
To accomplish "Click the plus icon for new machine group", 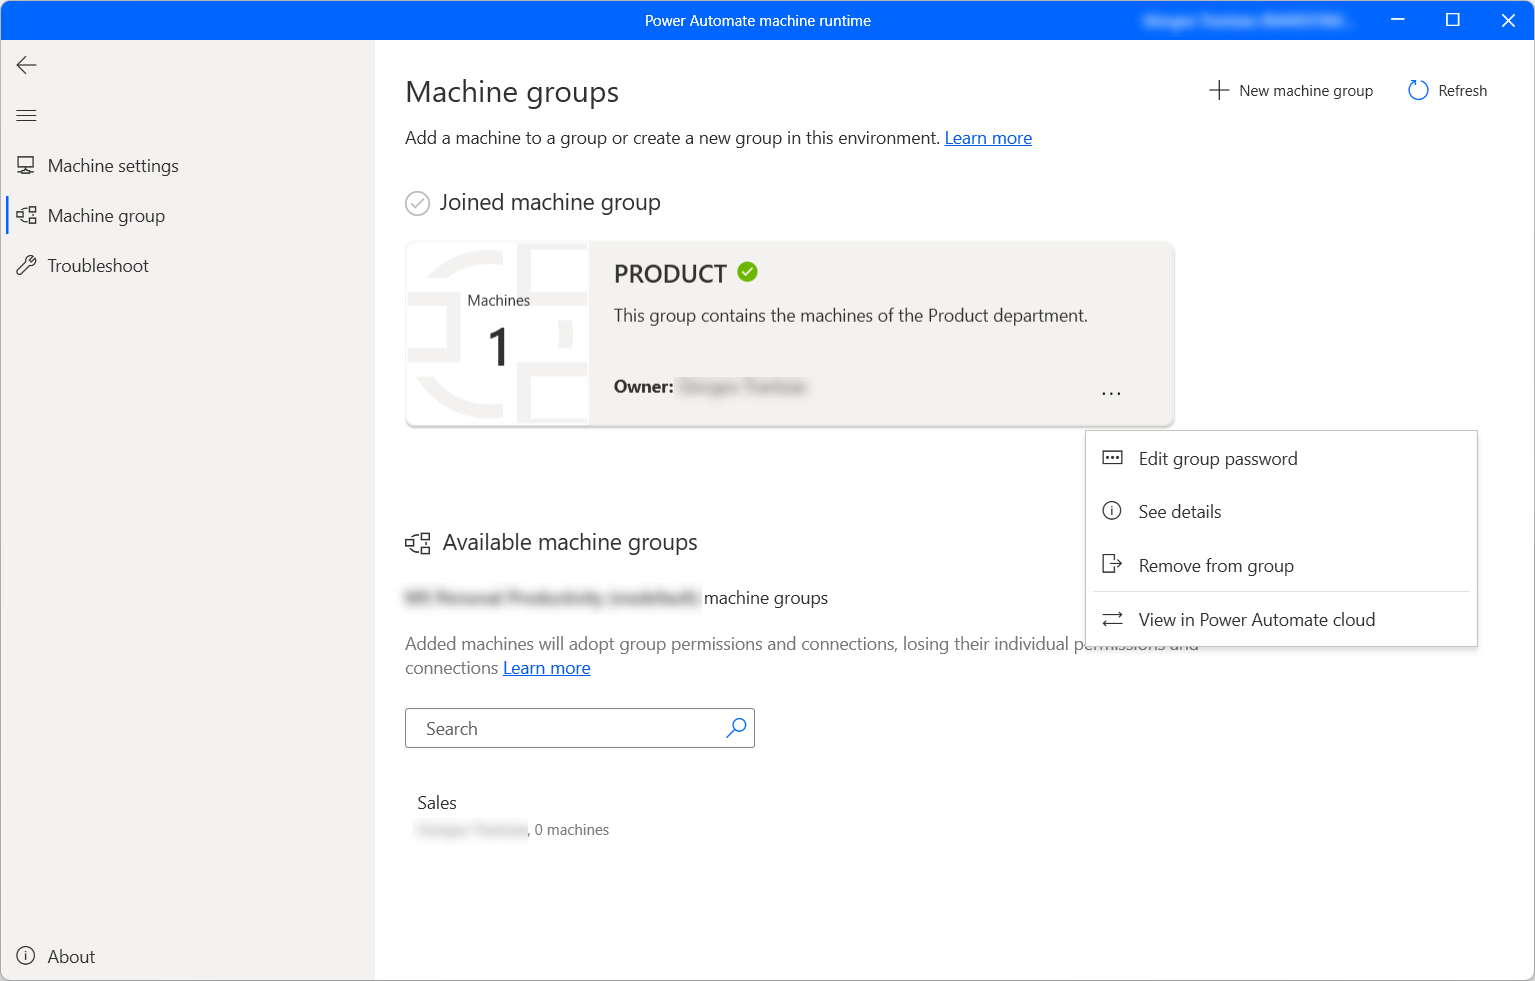I will click(x=1218, y=90).
